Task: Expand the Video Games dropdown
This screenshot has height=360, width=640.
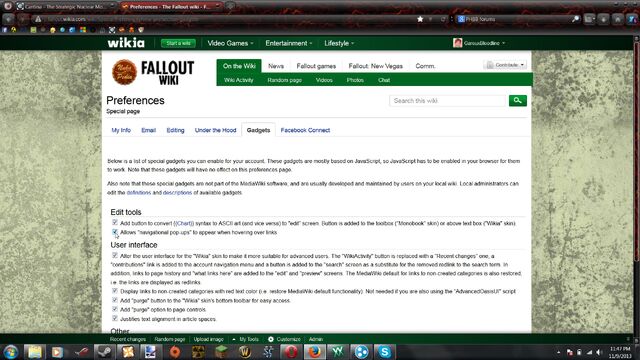Action: pyautogui.click(x=230, y=43)
